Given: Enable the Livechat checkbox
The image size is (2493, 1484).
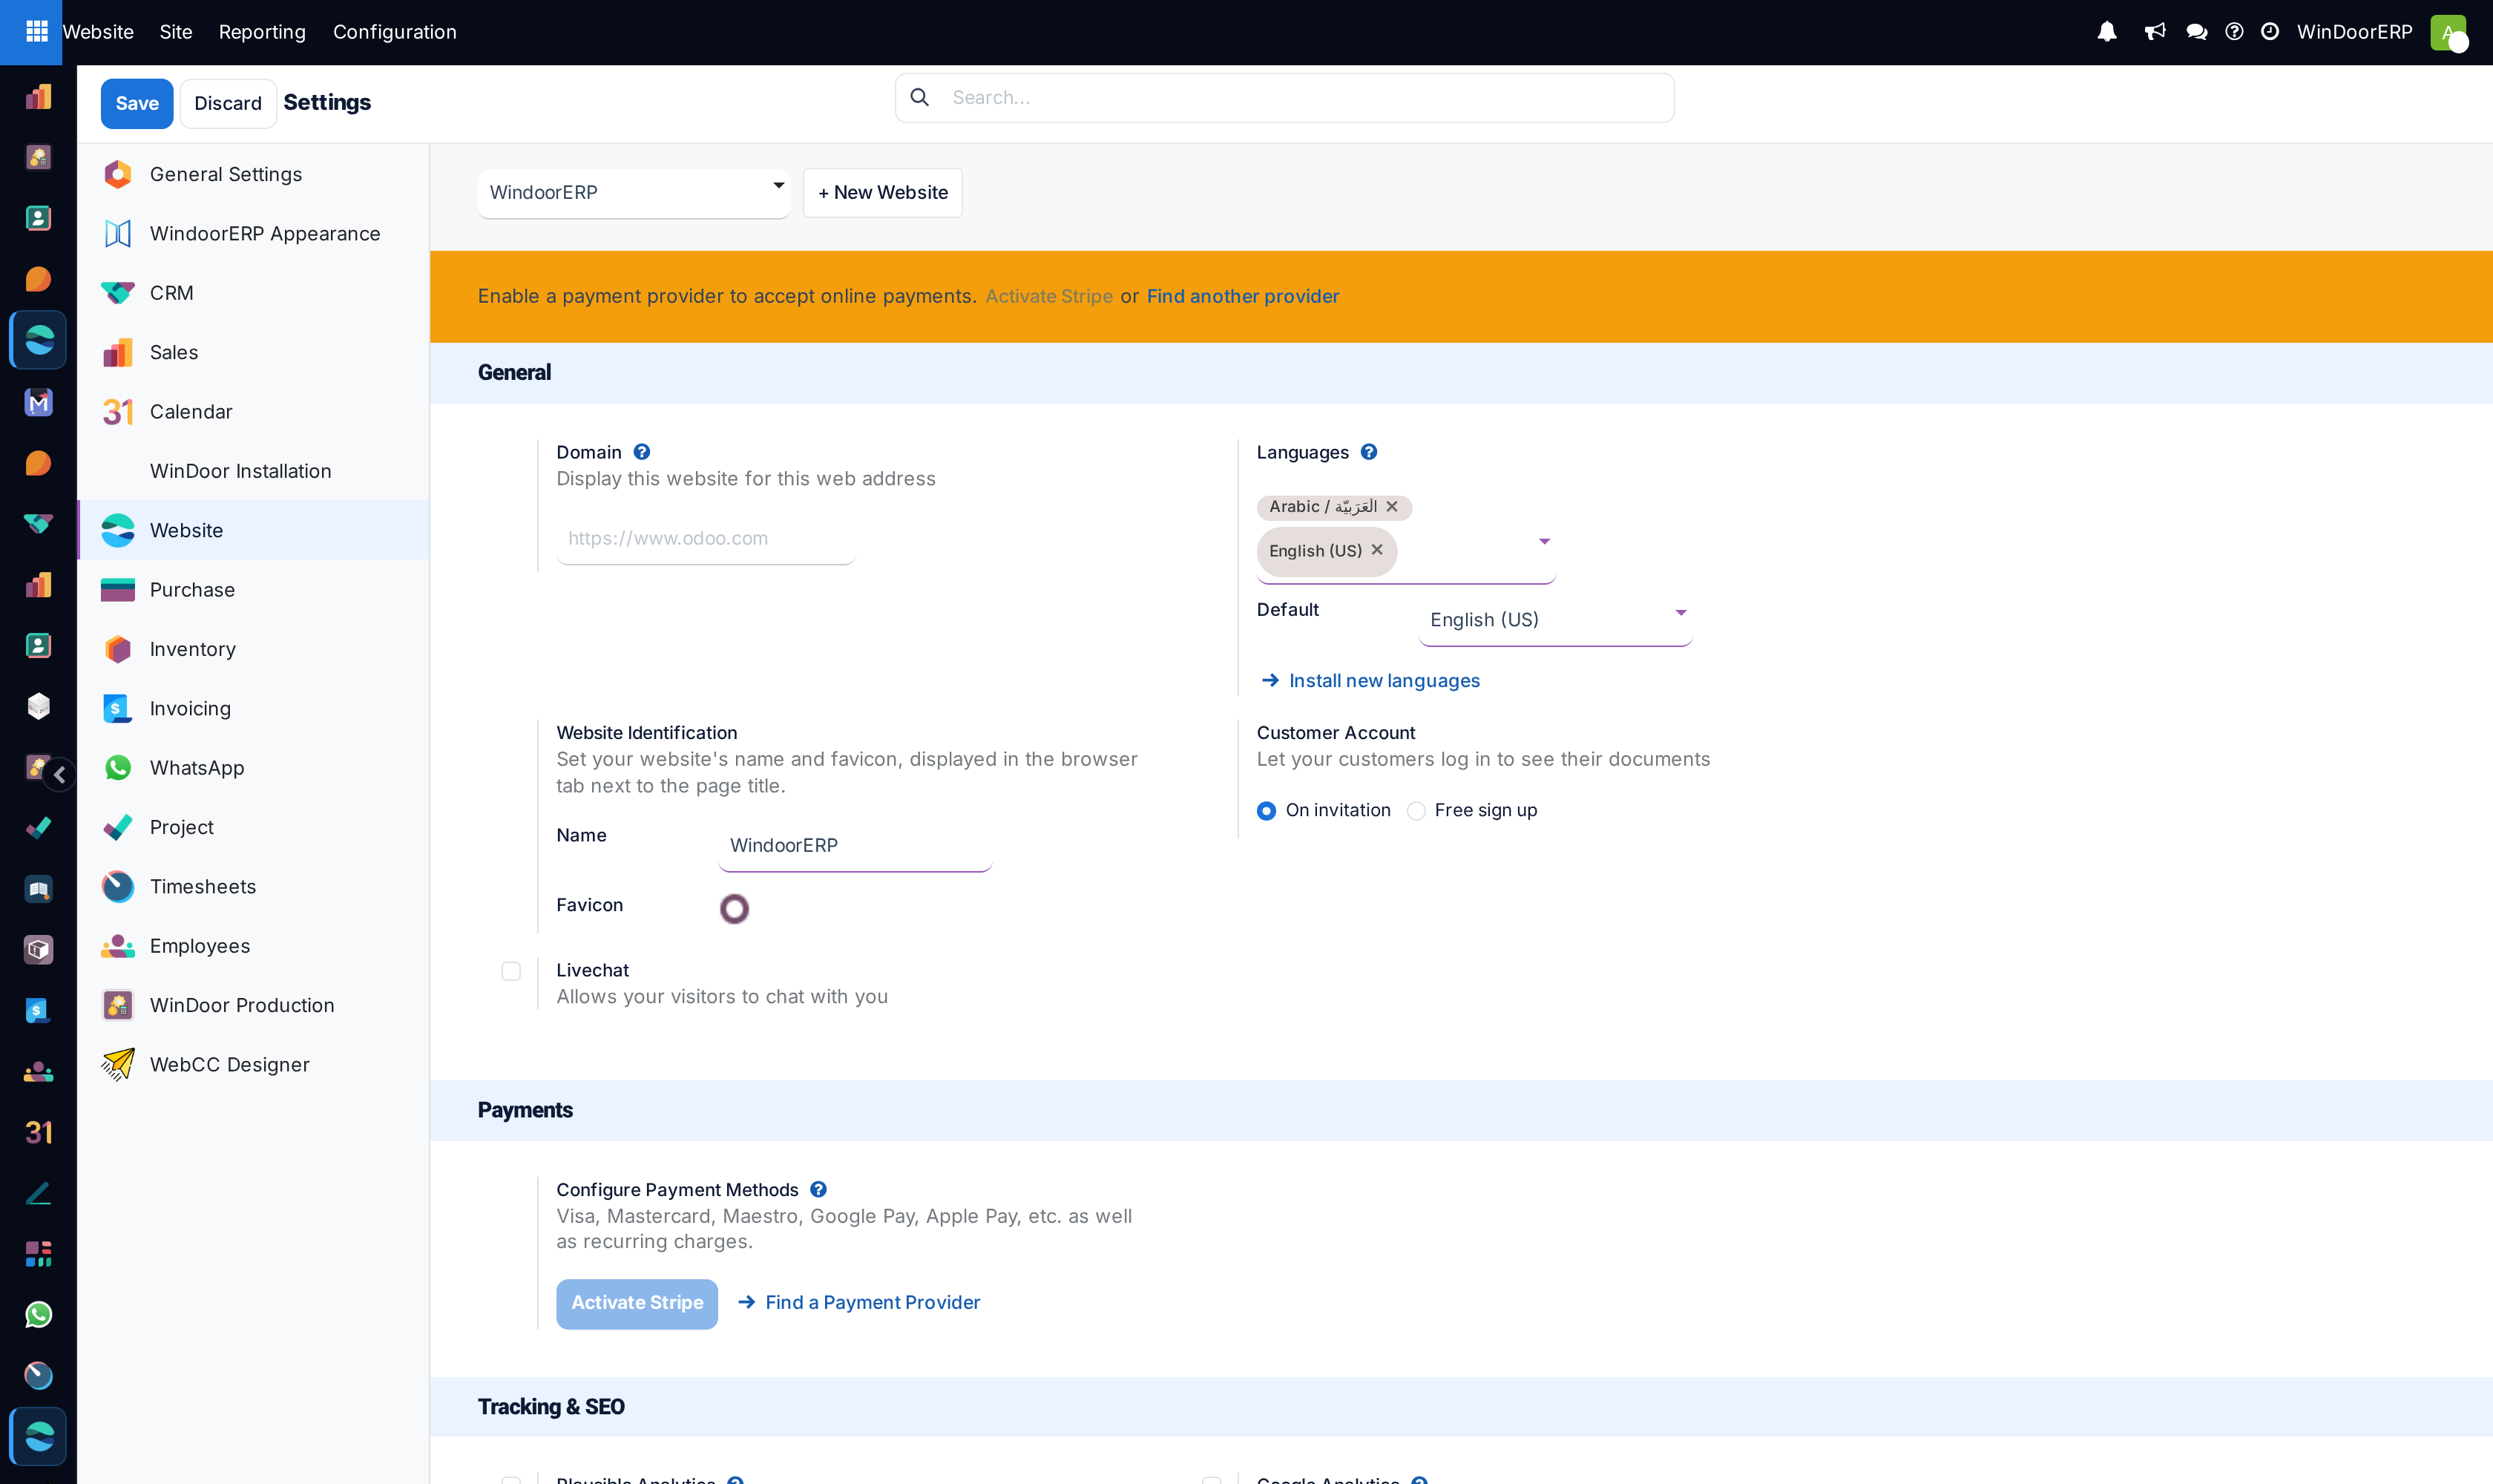Looking at the screenshot, I should (511, 971).
